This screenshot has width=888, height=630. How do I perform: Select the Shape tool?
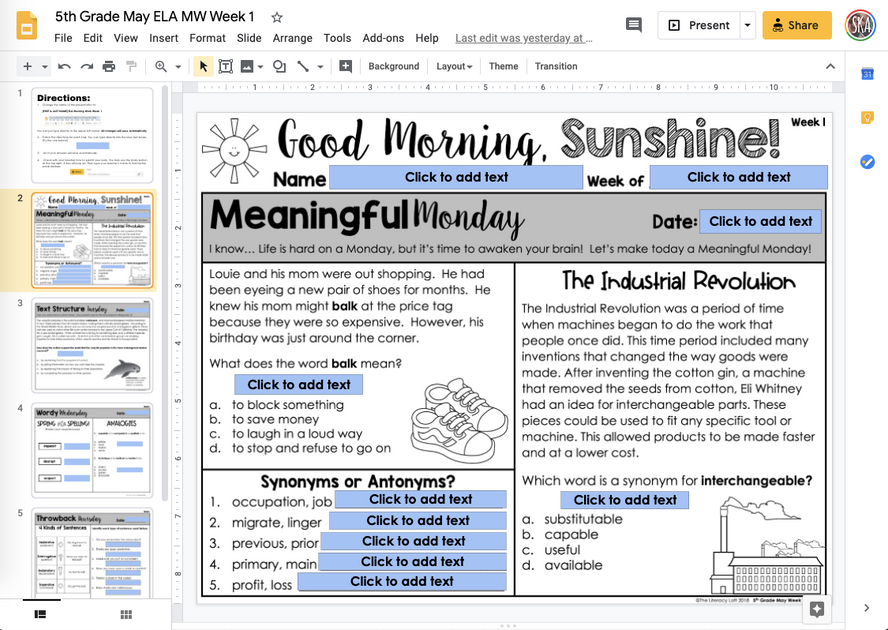tap(278, 66)
